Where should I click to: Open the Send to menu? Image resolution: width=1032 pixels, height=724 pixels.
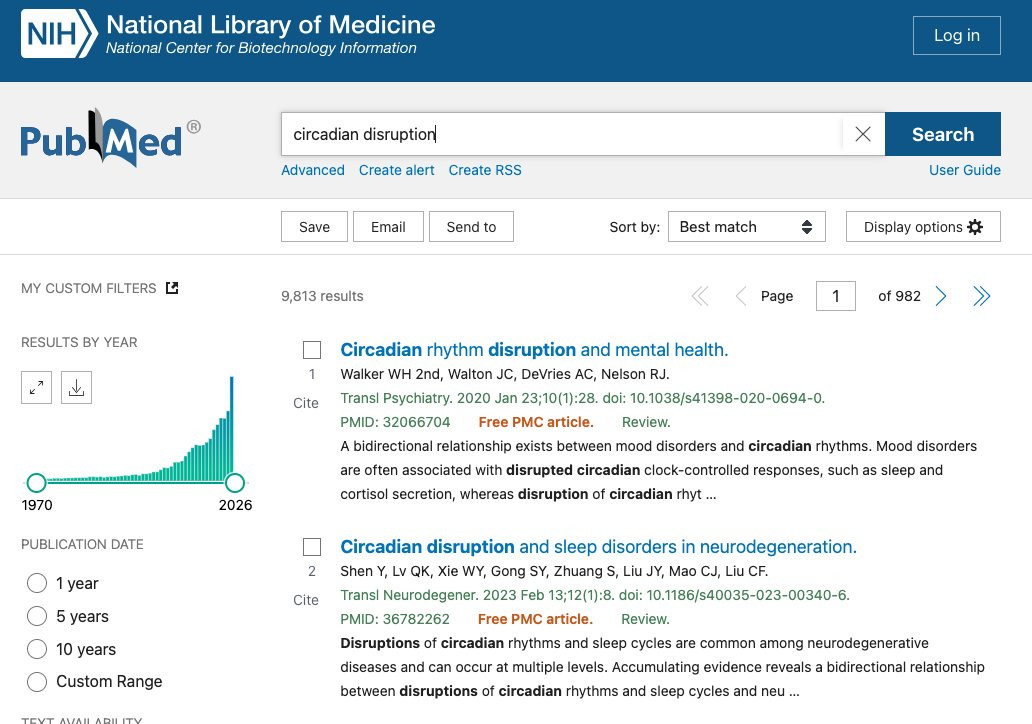[x=471, y=227]
